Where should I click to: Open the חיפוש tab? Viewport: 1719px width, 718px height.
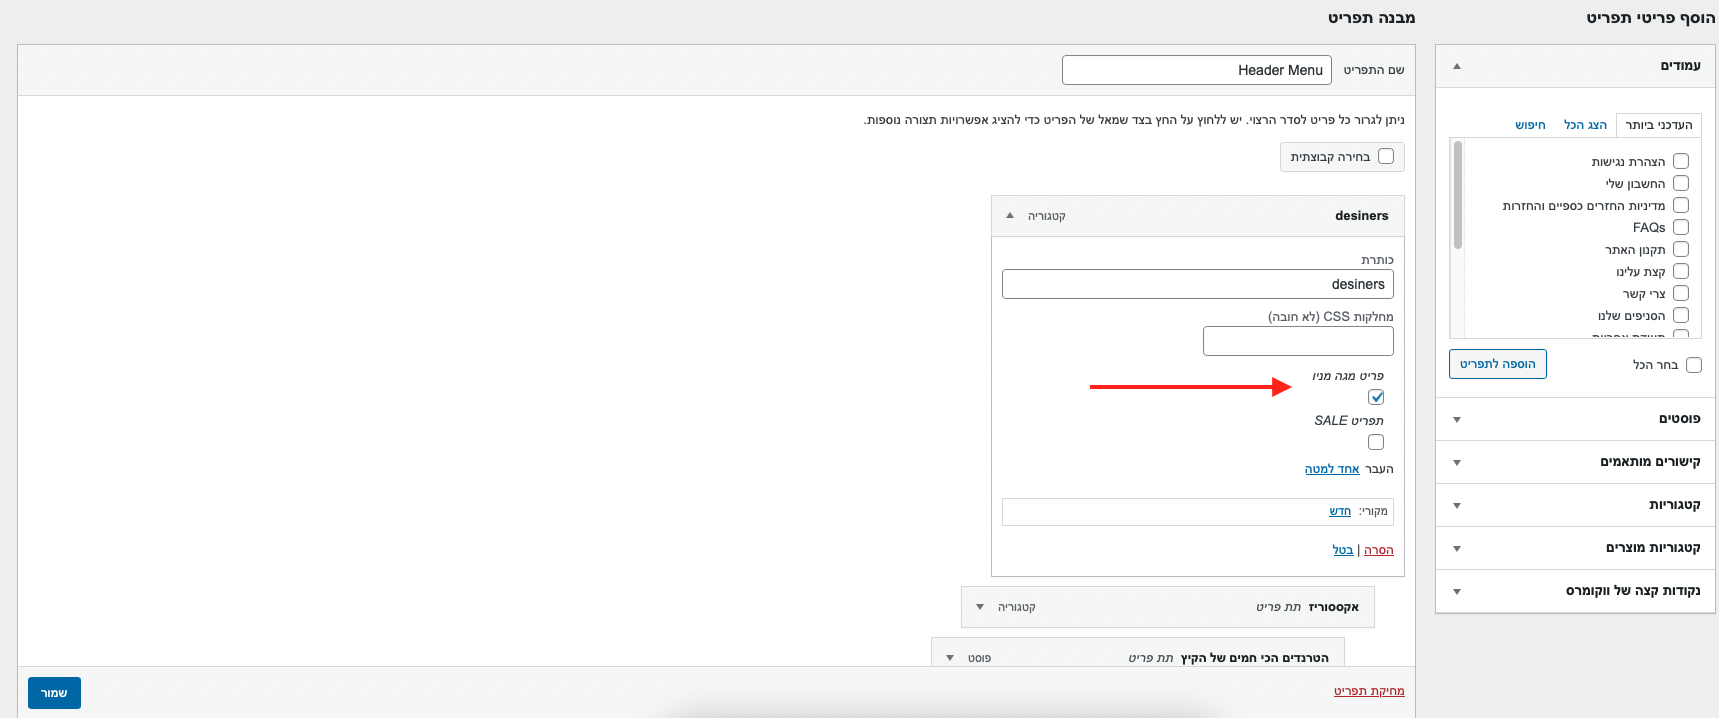[x=1530, y=125]
